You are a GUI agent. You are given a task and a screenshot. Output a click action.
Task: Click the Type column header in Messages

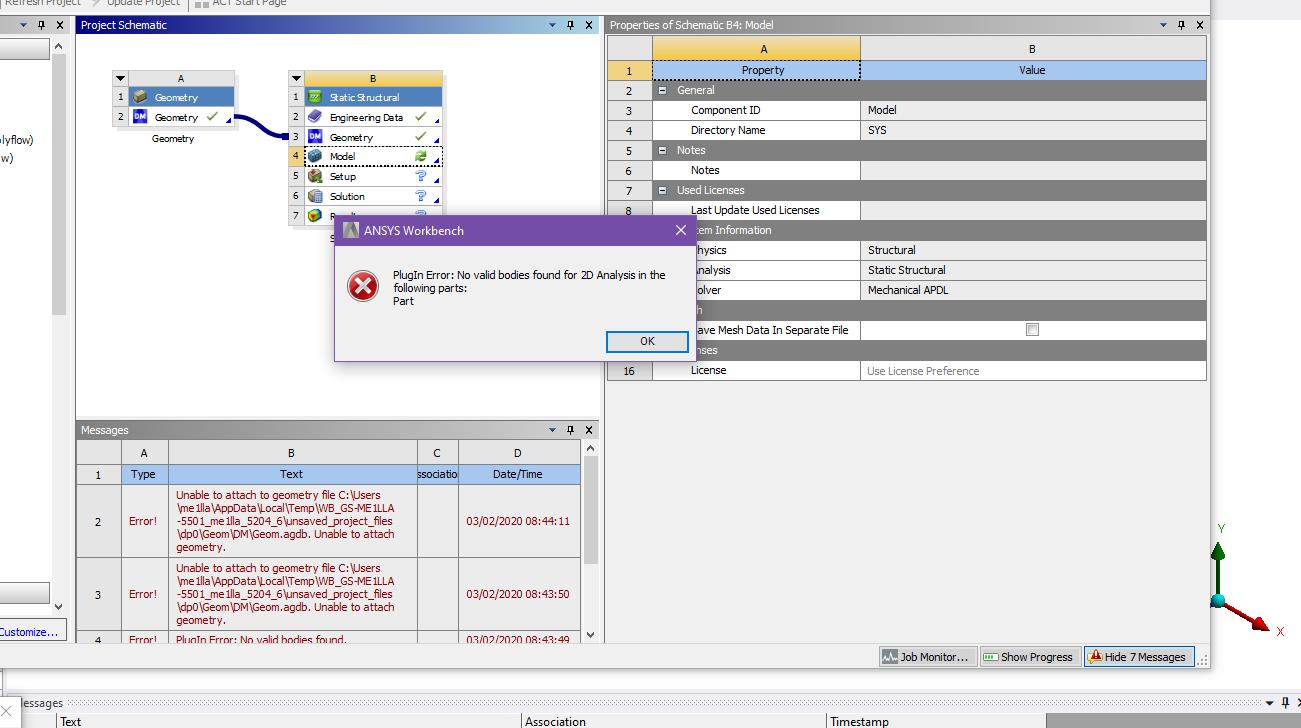coord(144,474)
